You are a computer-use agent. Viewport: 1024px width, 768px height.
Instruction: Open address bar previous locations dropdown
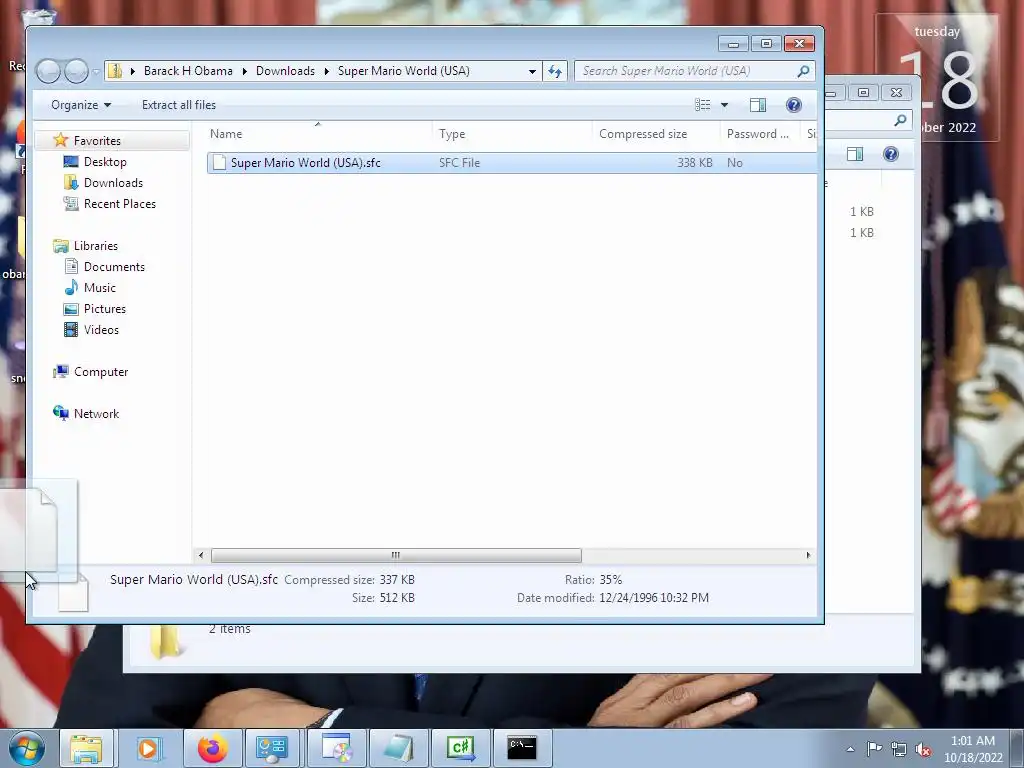pos(532,71)
